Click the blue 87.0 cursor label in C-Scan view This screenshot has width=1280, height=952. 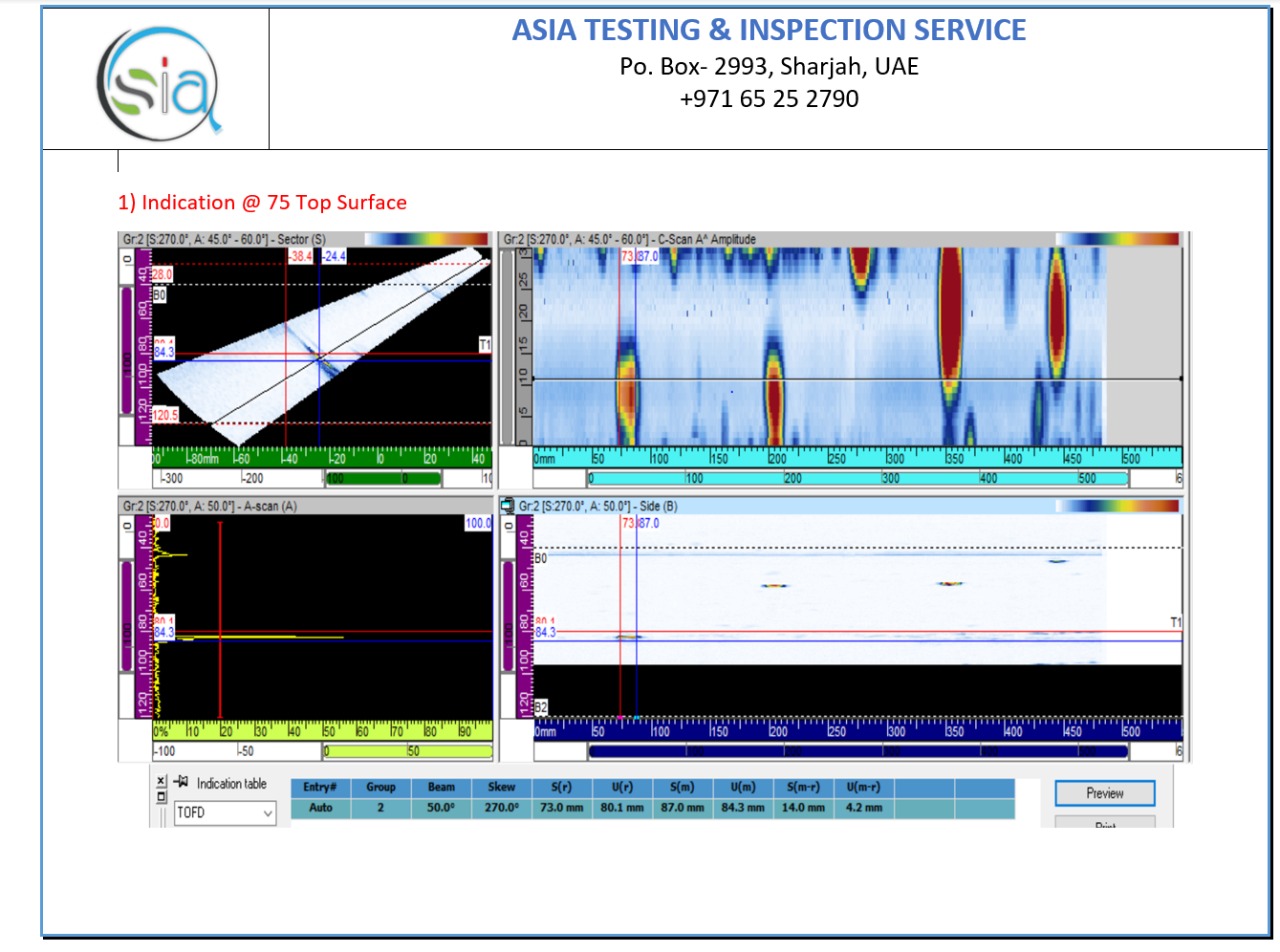coord(648,257)
